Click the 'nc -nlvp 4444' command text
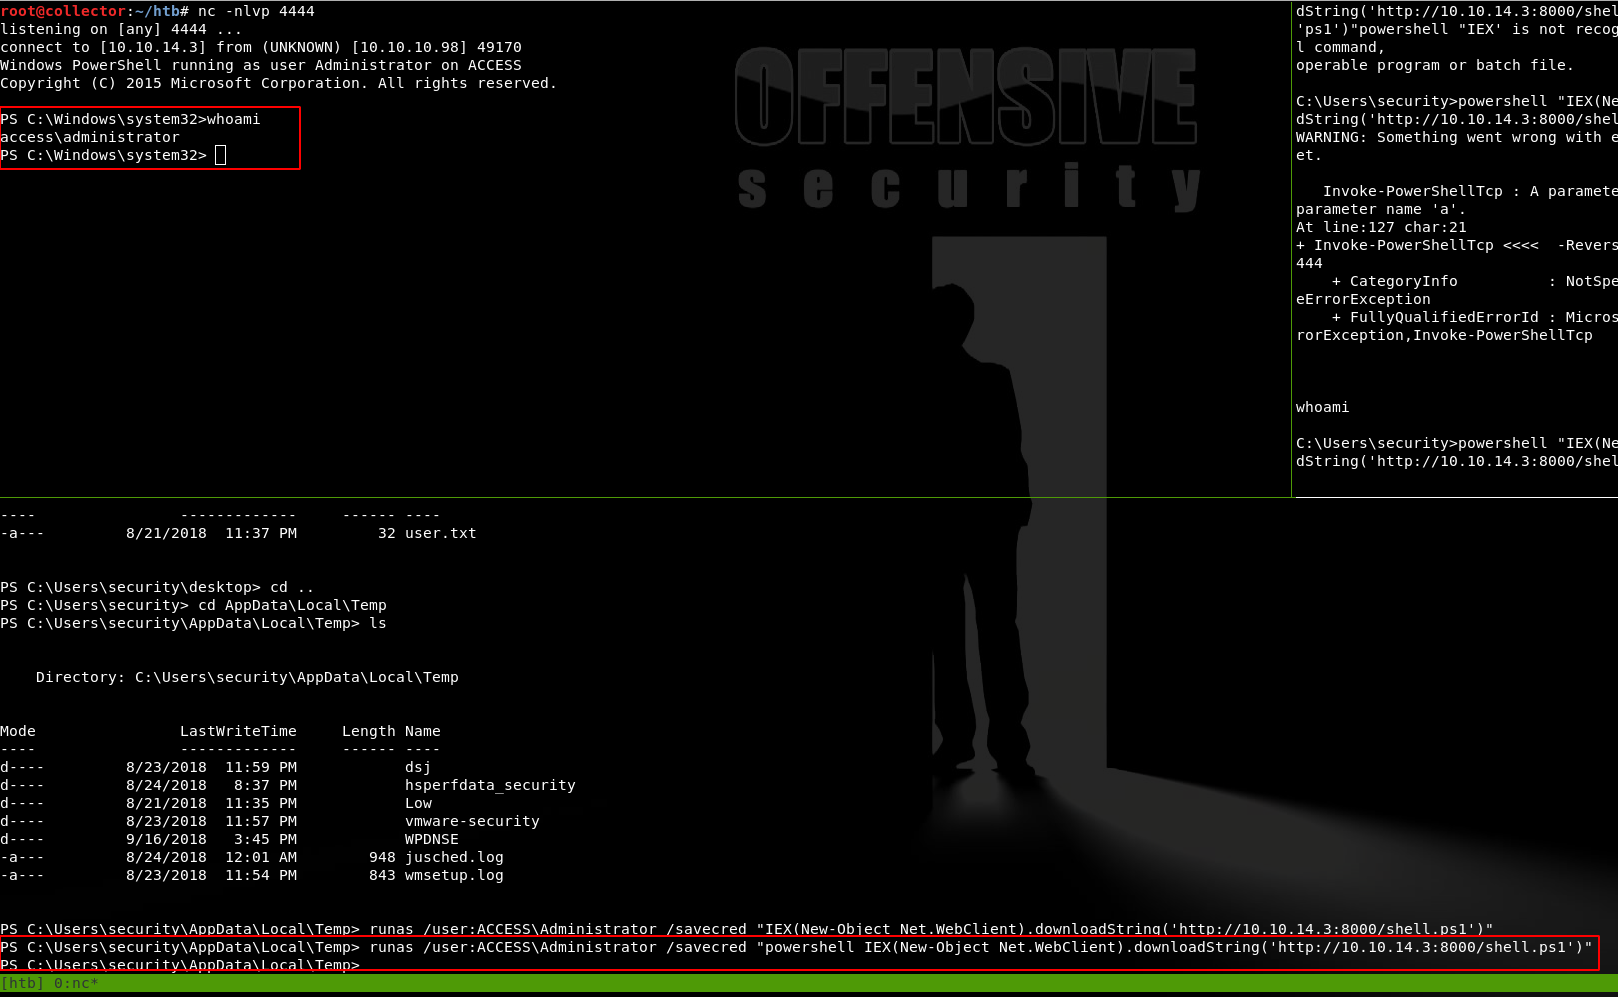Screen dimensions: 1618x997 coord(256,11)
